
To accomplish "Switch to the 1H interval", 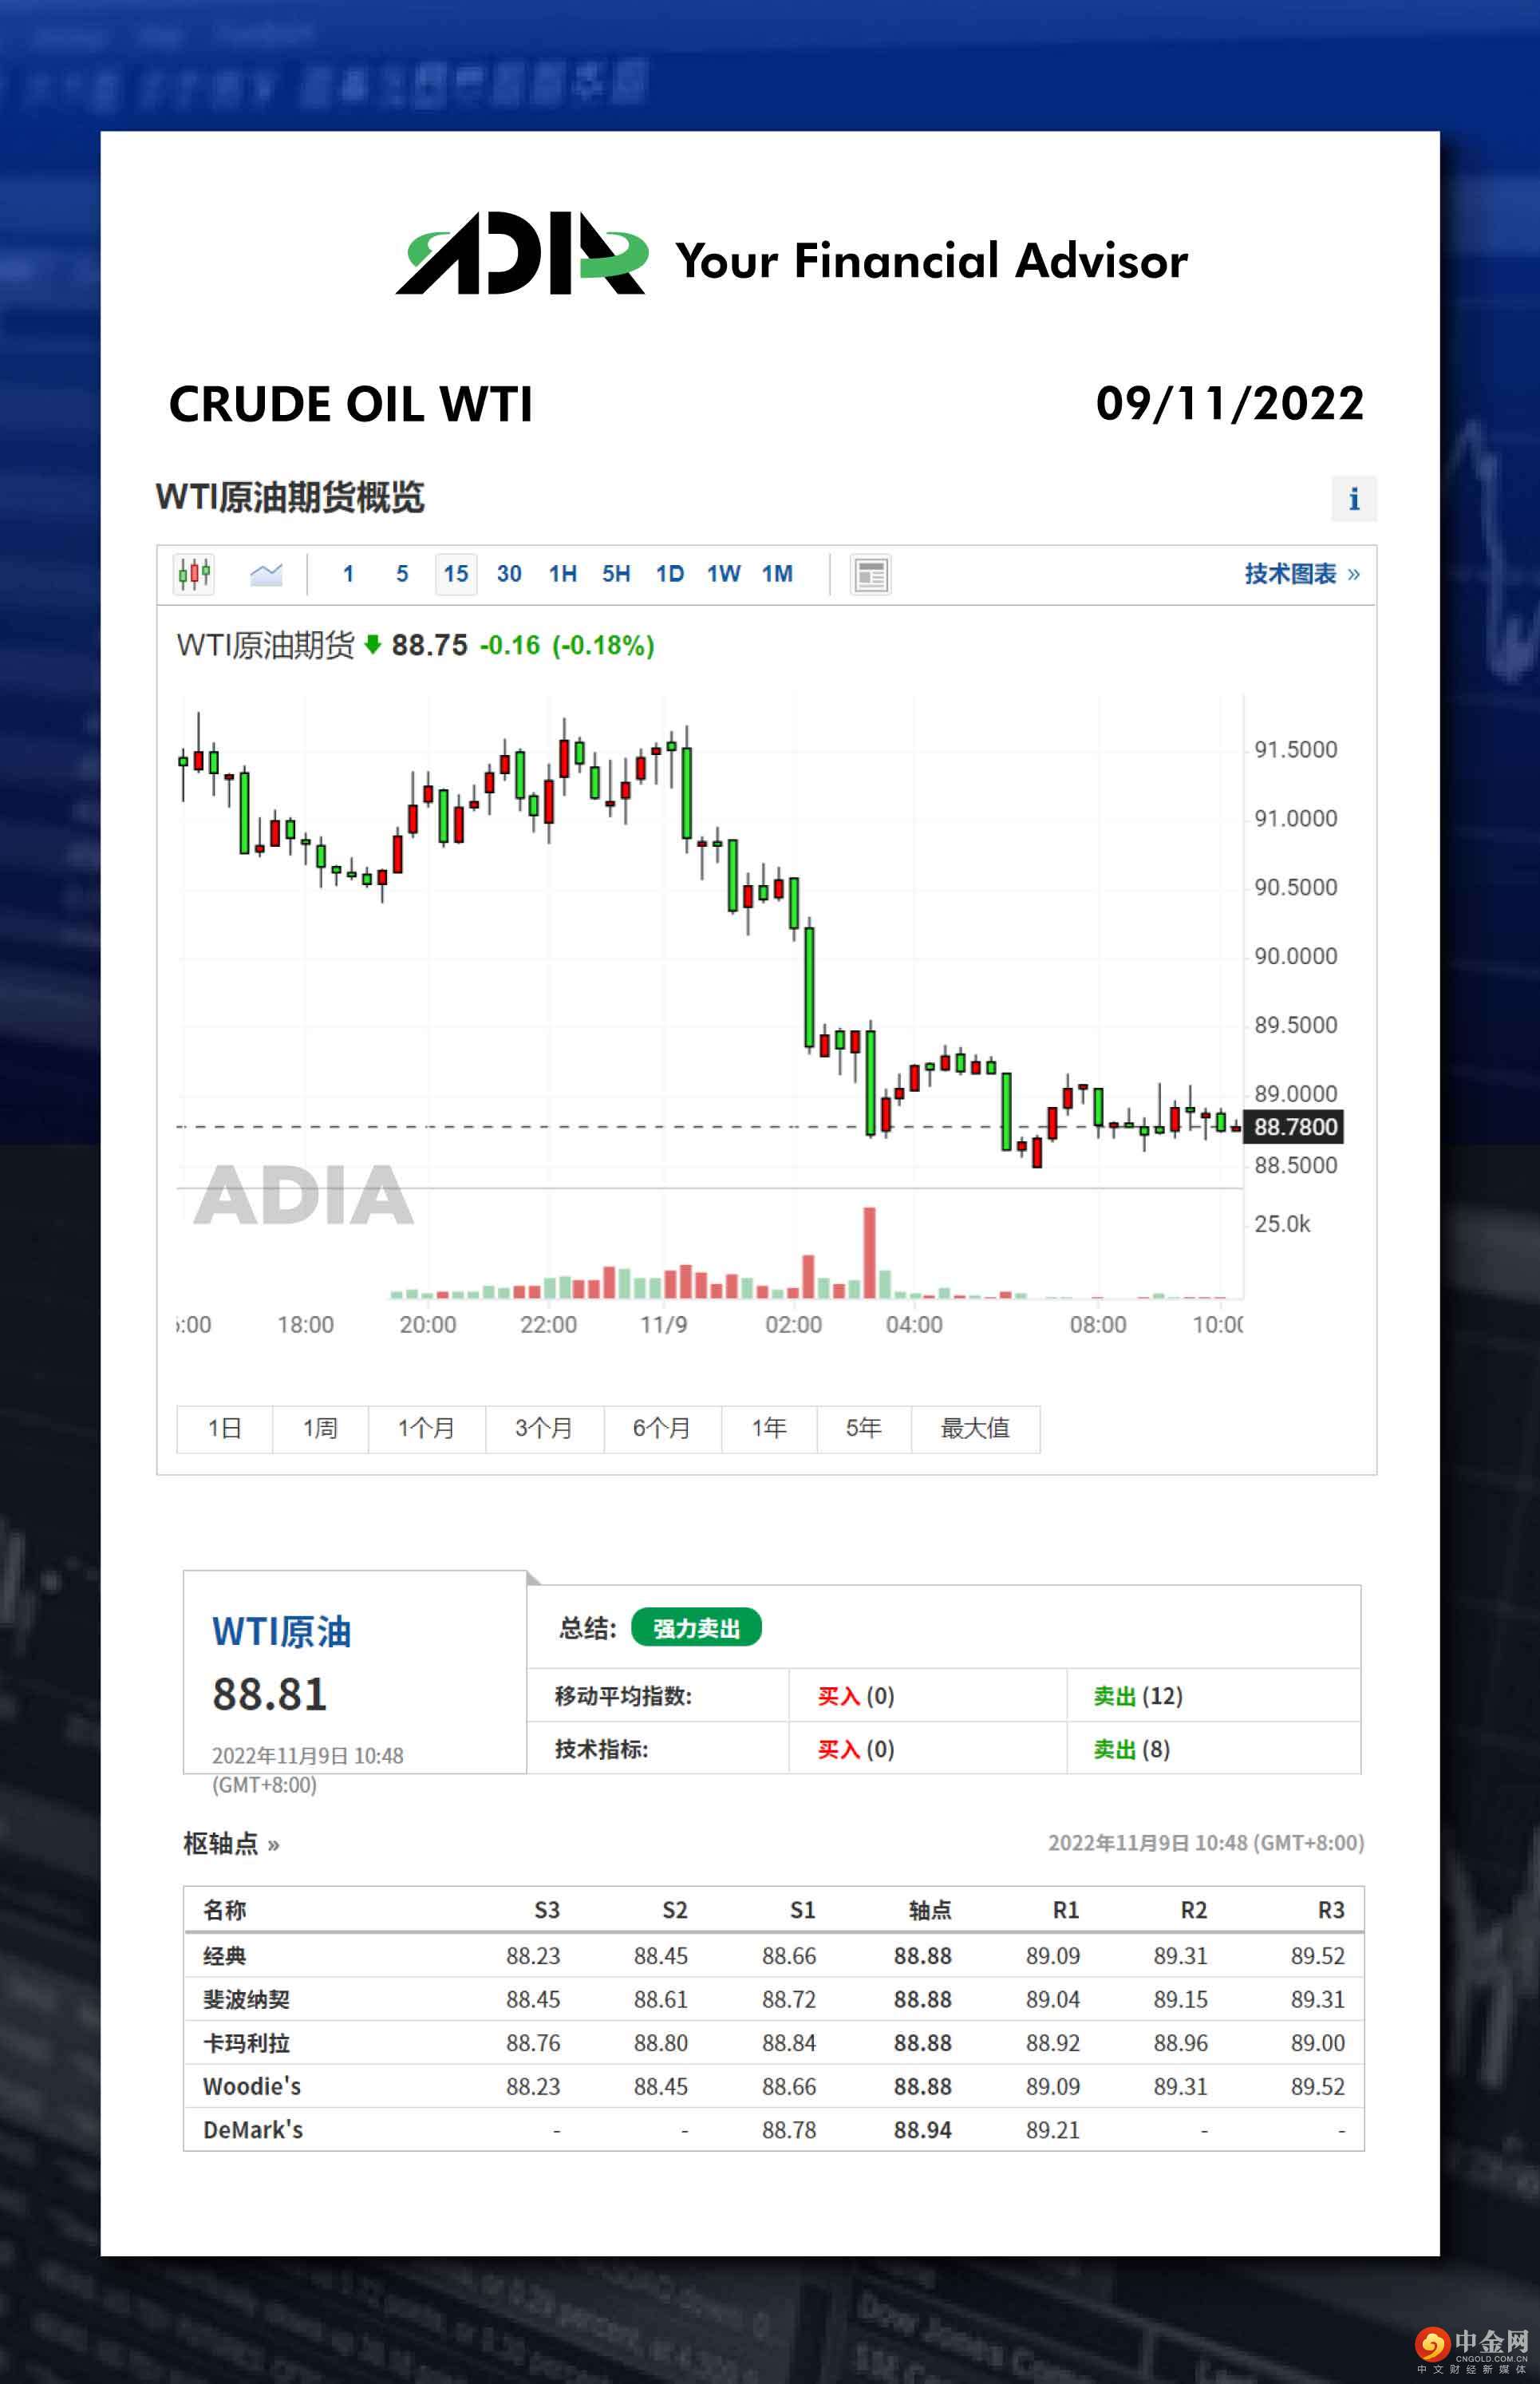I will [x=562, y=574].
